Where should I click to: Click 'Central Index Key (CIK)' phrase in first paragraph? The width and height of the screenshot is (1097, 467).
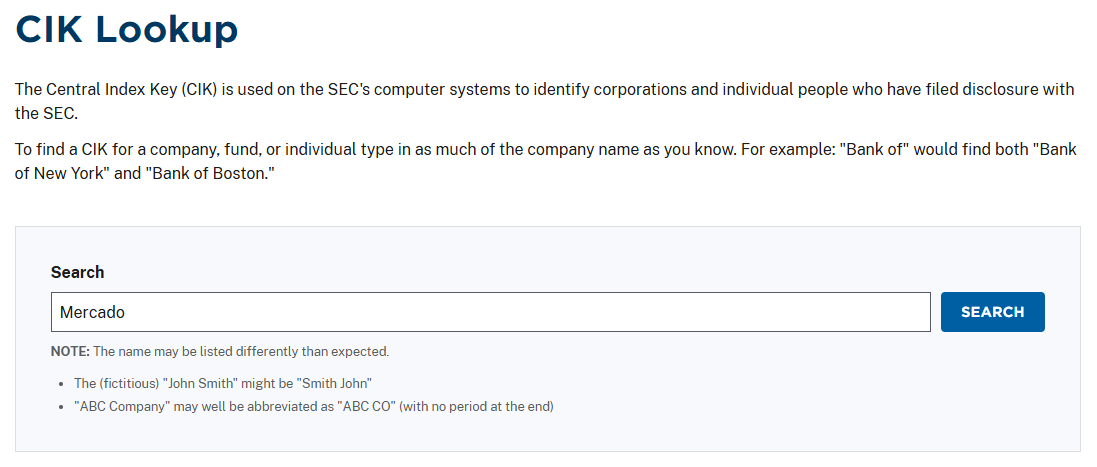(132, 89)
